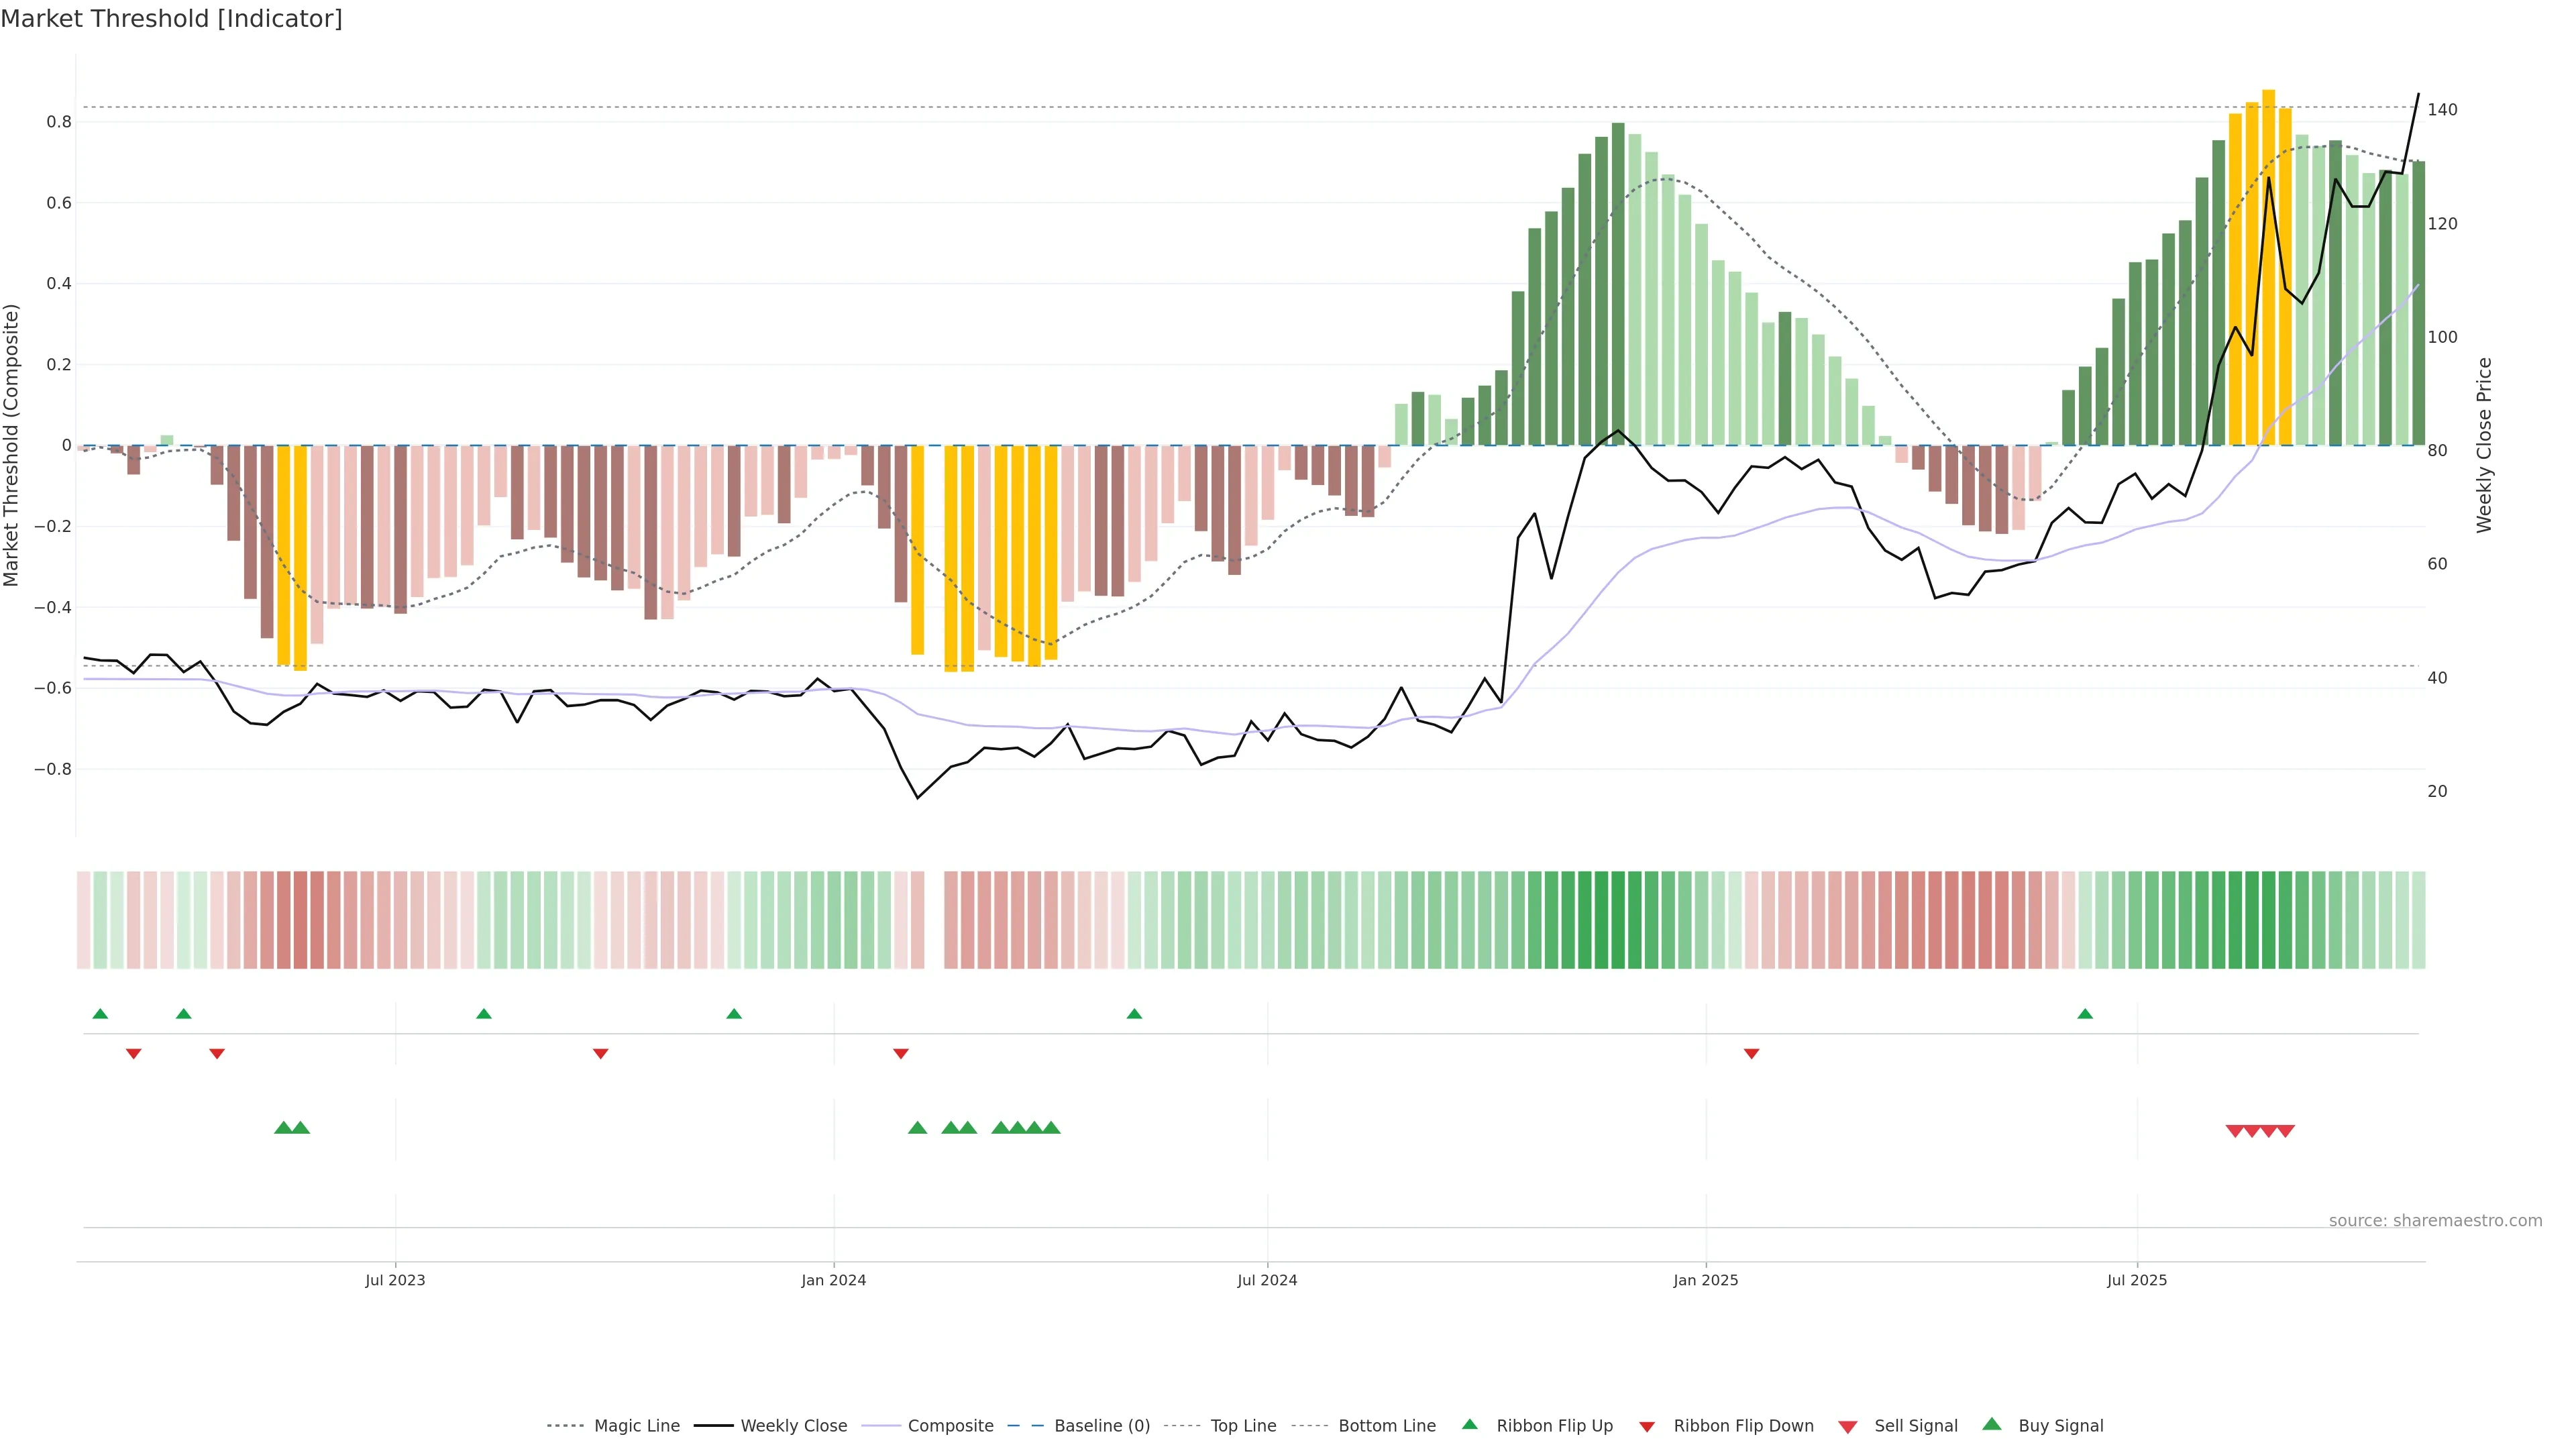
Task: Click the red Ribbon Flip Down legend triangle
Action: coord(1647,1427)
